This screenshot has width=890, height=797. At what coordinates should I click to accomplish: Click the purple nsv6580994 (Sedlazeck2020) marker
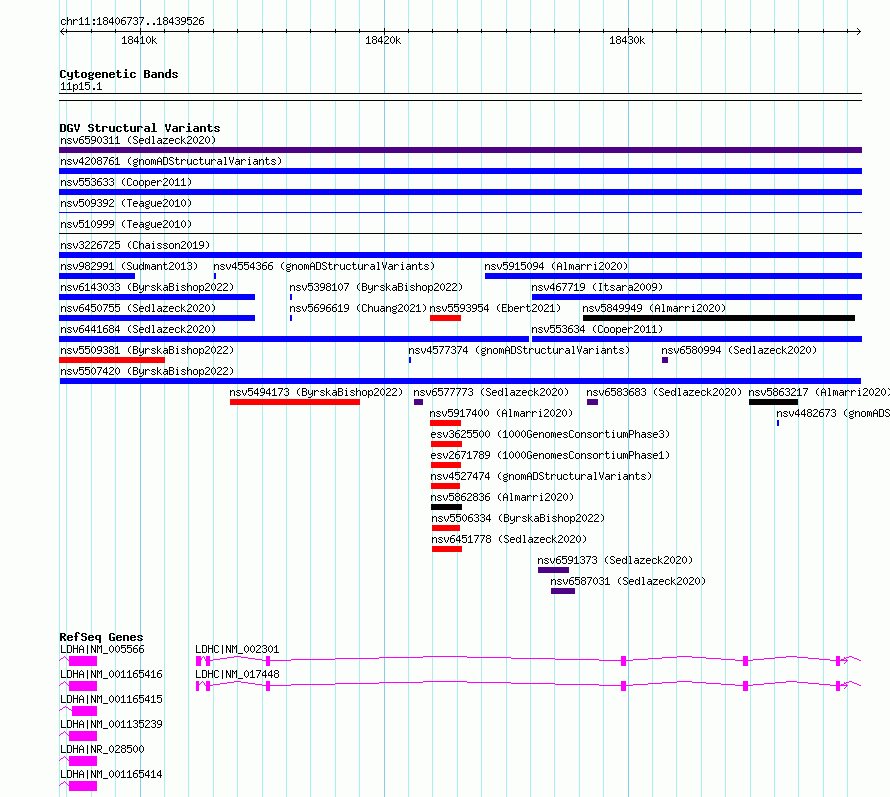(x=665, y=360)
